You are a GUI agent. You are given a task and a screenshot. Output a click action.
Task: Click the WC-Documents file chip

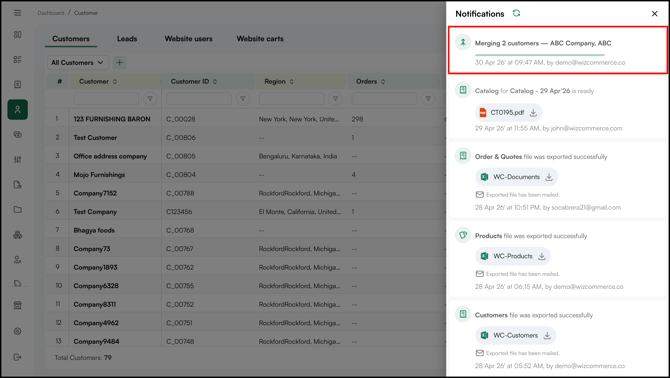pos(516,177)
